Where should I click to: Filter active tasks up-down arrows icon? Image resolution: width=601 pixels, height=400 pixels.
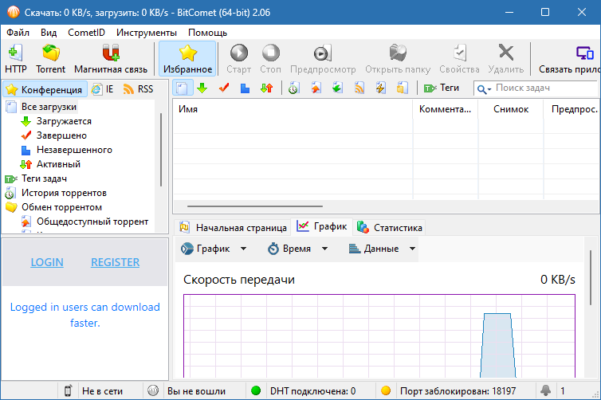pos(266,88)
